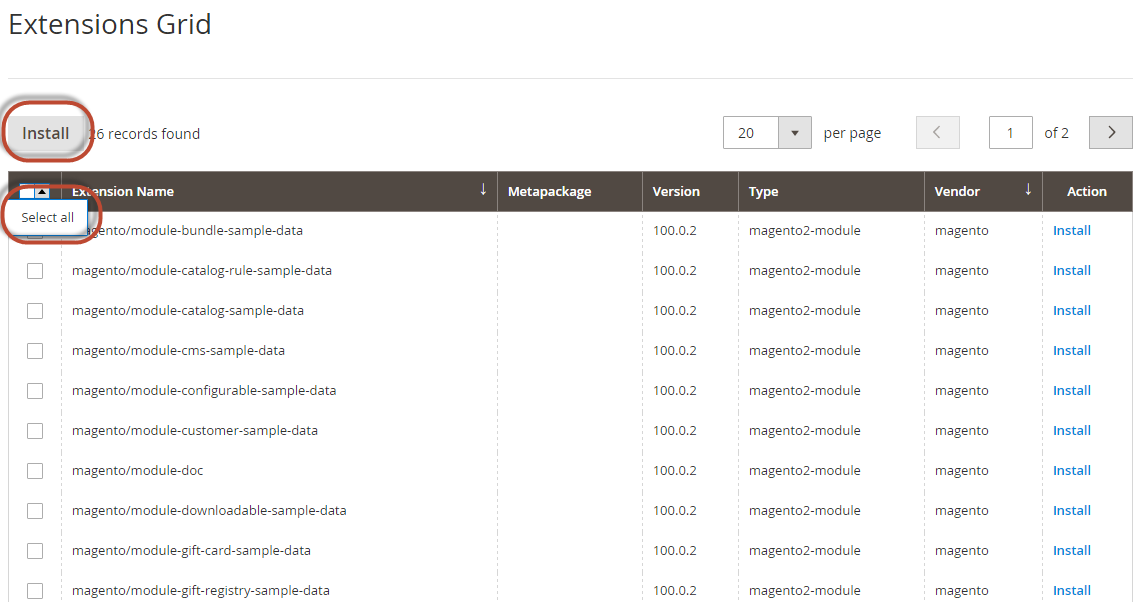Screen dimensions: 1137x602
Task: Select the text magento/module-downloadable-sample-data
Action: point(209,511)
